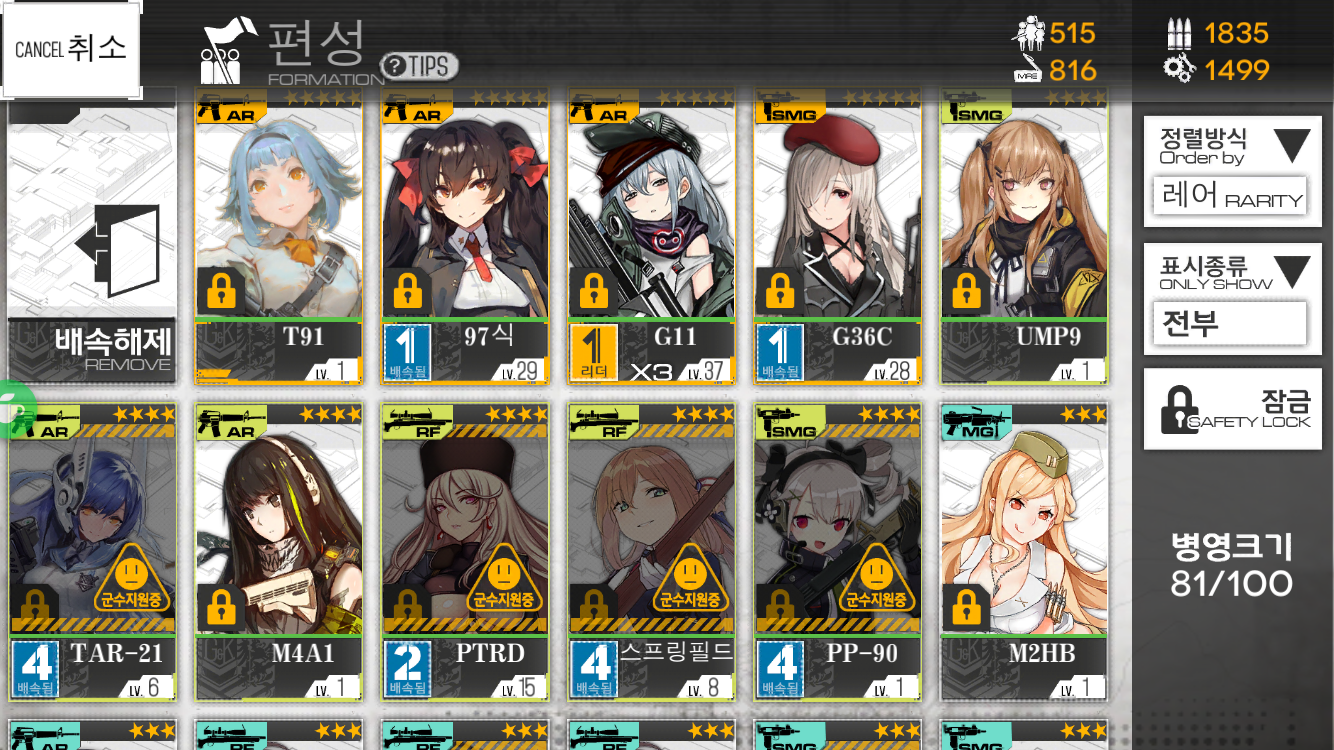1334x750 pixels.
Task: Expand the Order by dropdown arrow
Action: tap(1291, 146)
